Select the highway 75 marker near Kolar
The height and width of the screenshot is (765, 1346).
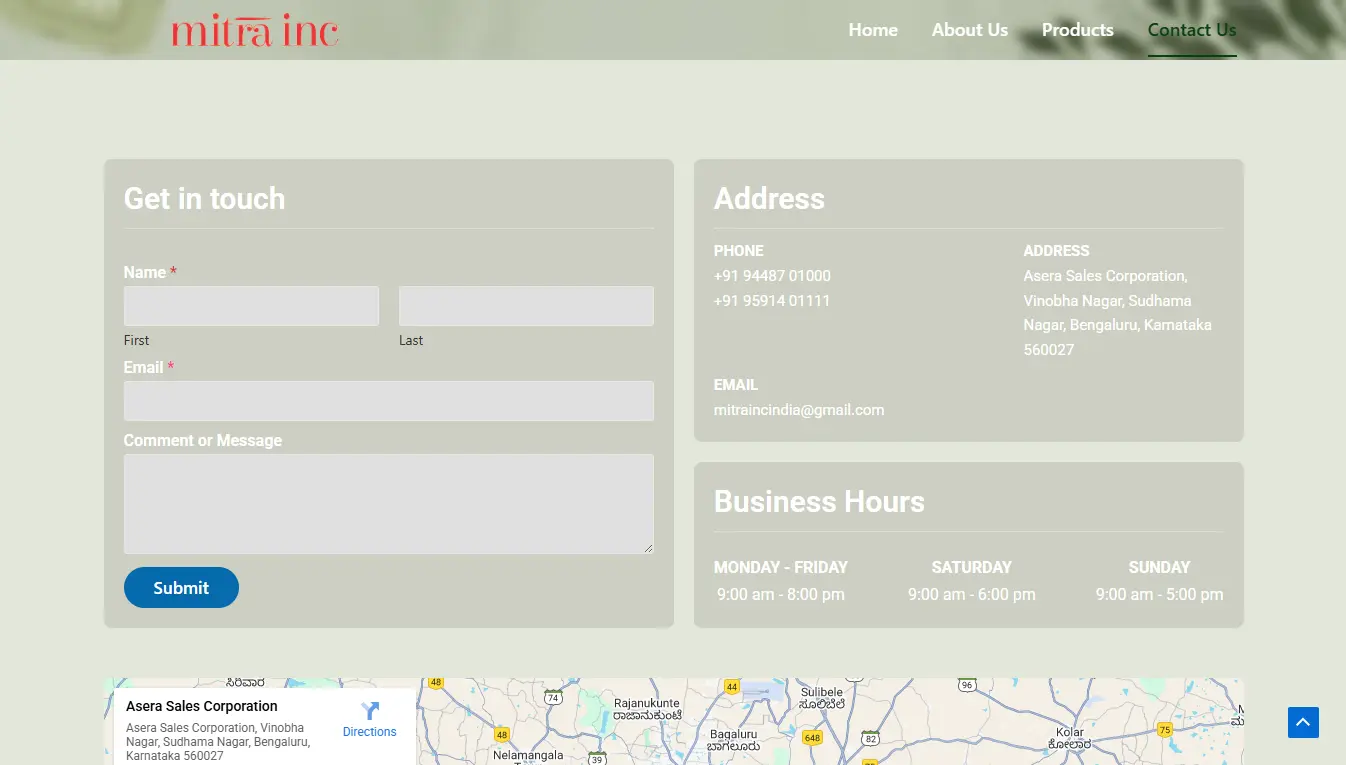(x=1164, y=730)
